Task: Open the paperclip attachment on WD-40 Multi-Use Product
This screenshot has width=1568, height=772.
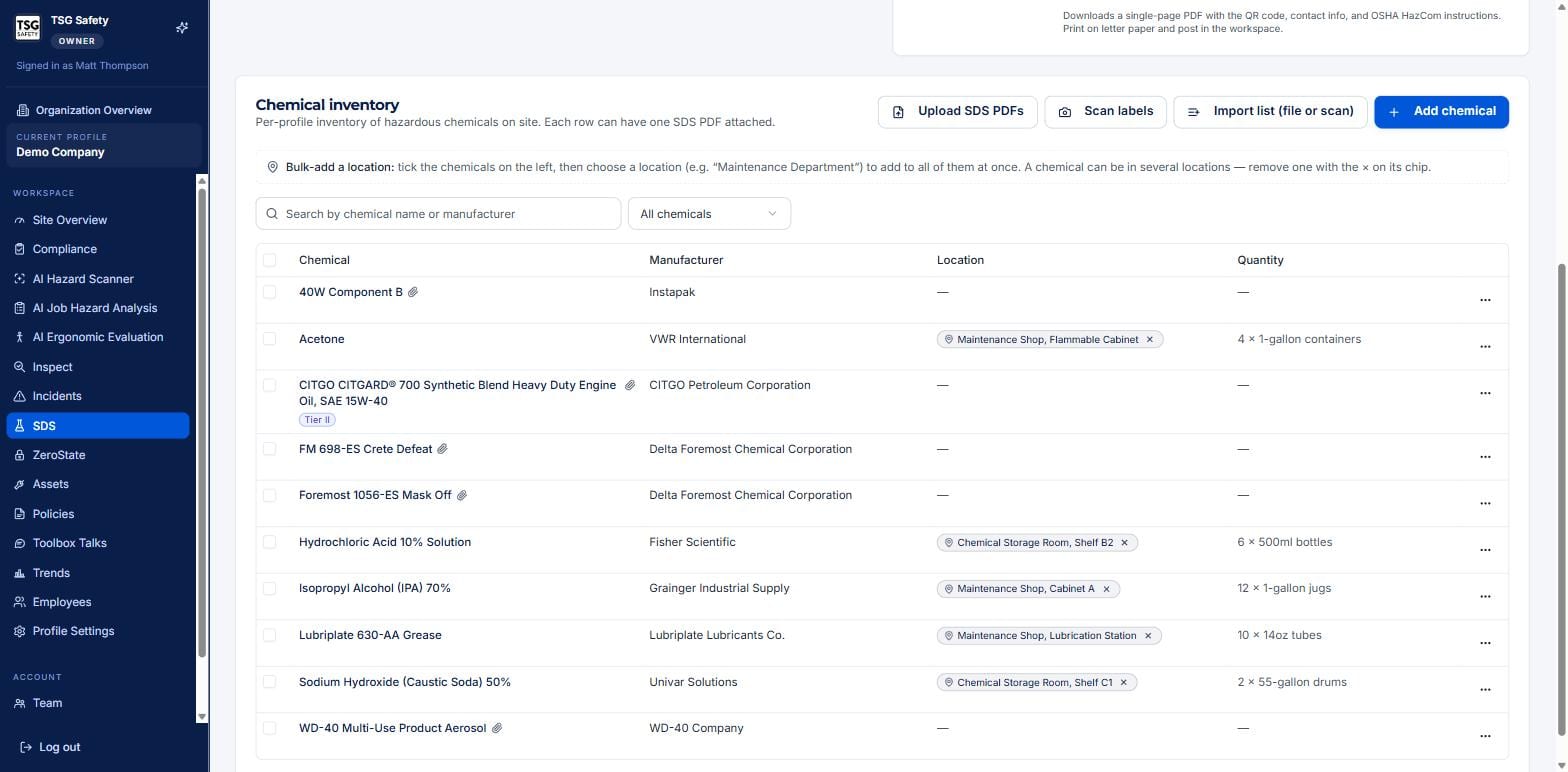Action: (497, 728)
